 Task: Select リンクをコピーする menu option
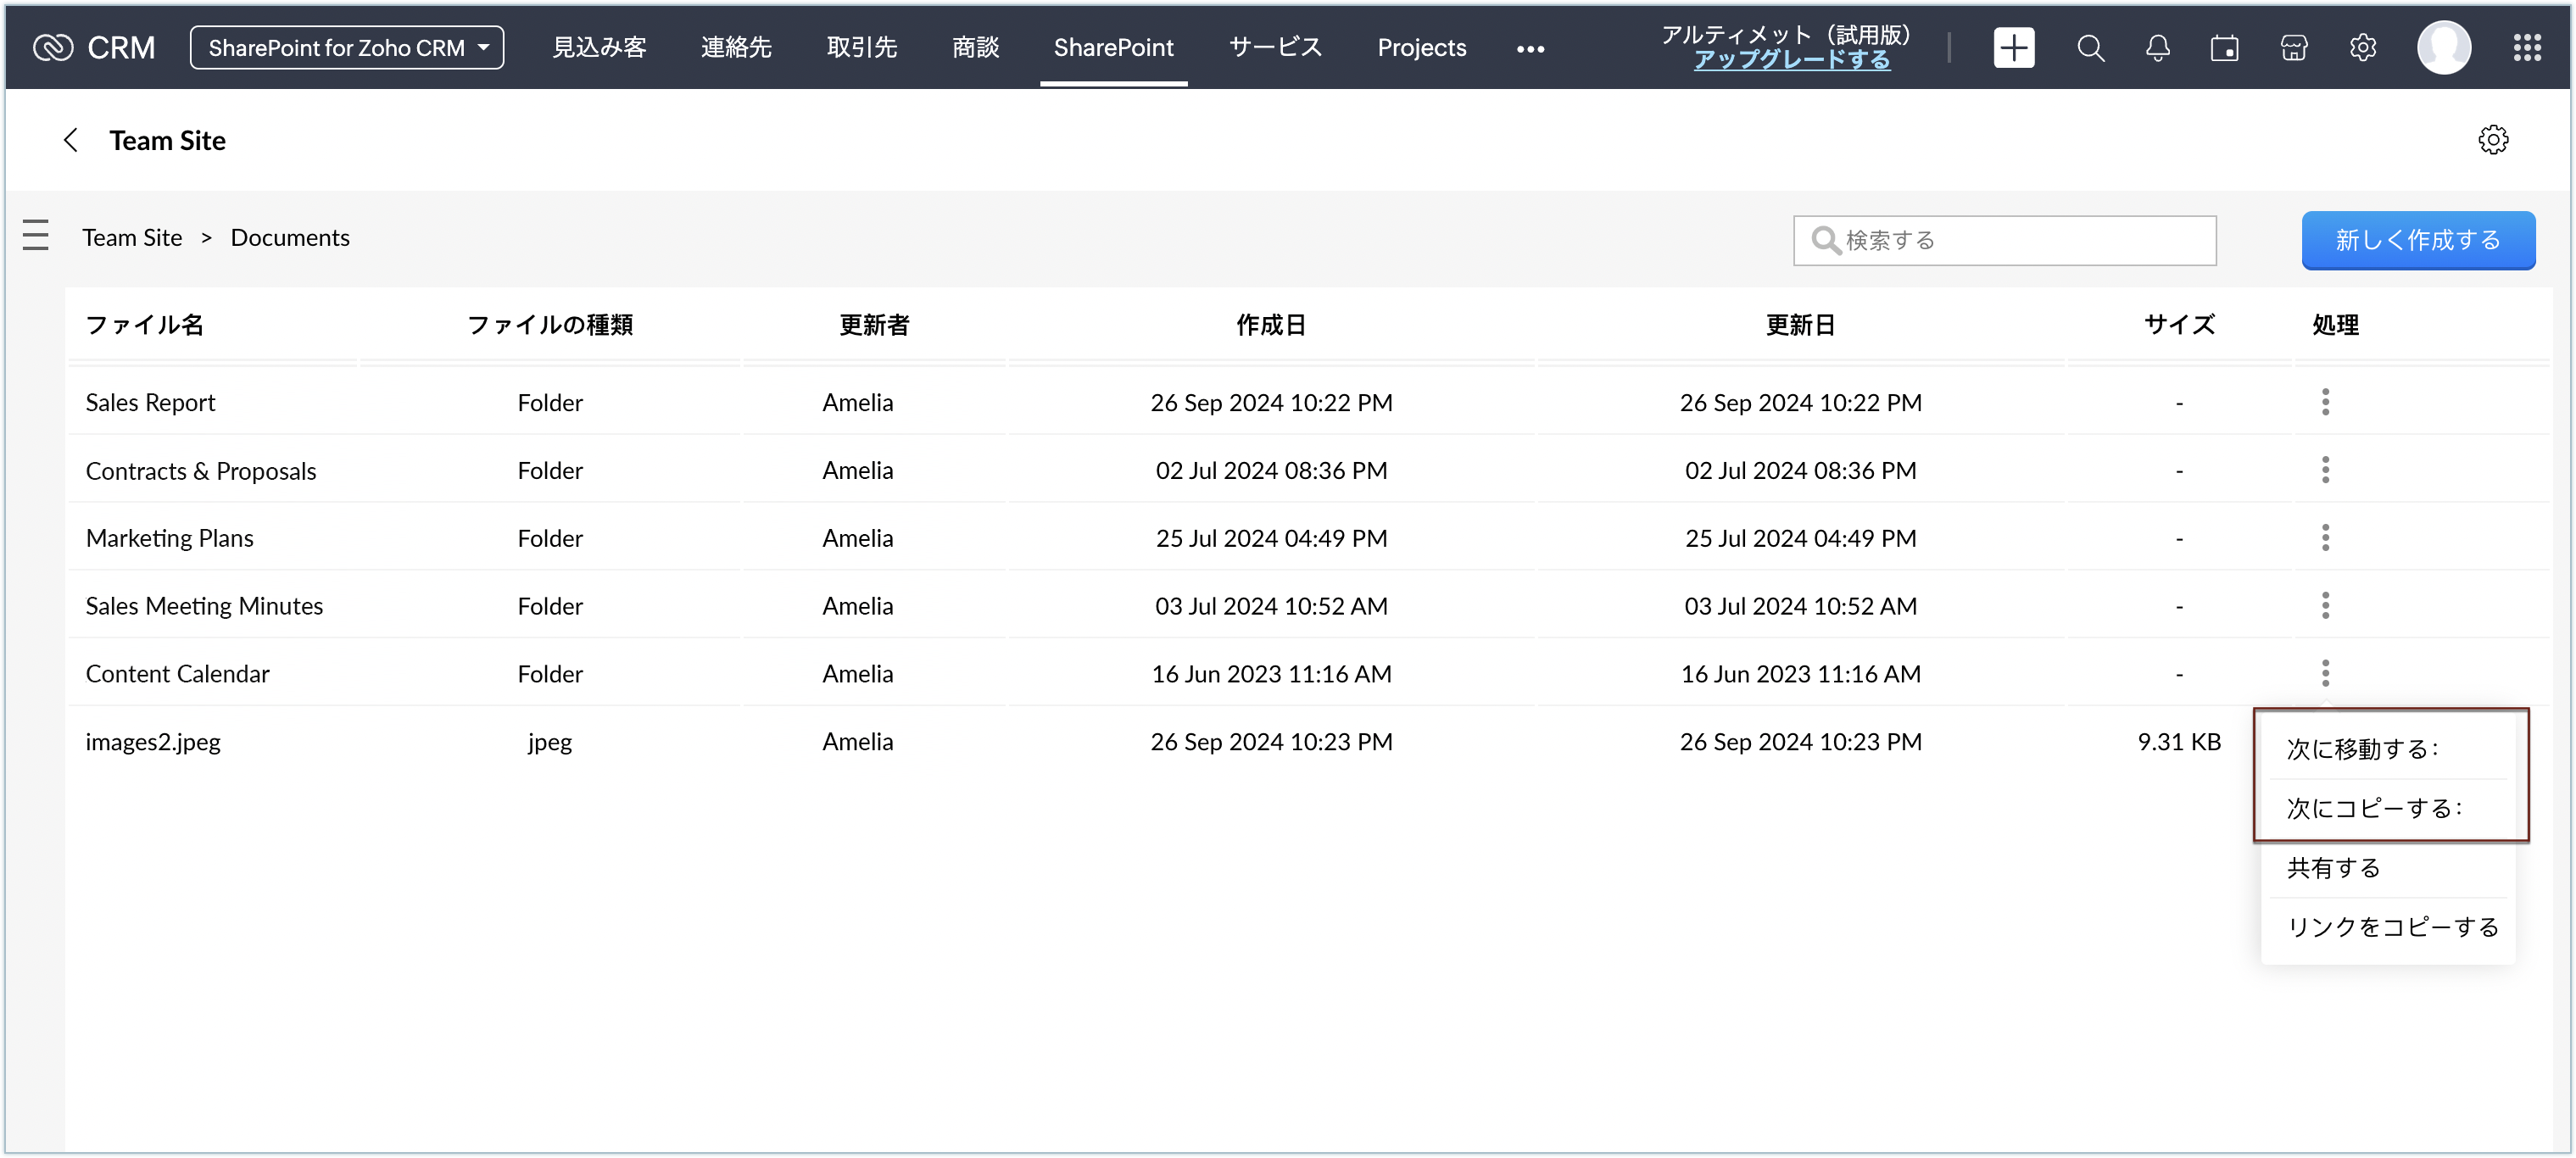[2391, 927]
